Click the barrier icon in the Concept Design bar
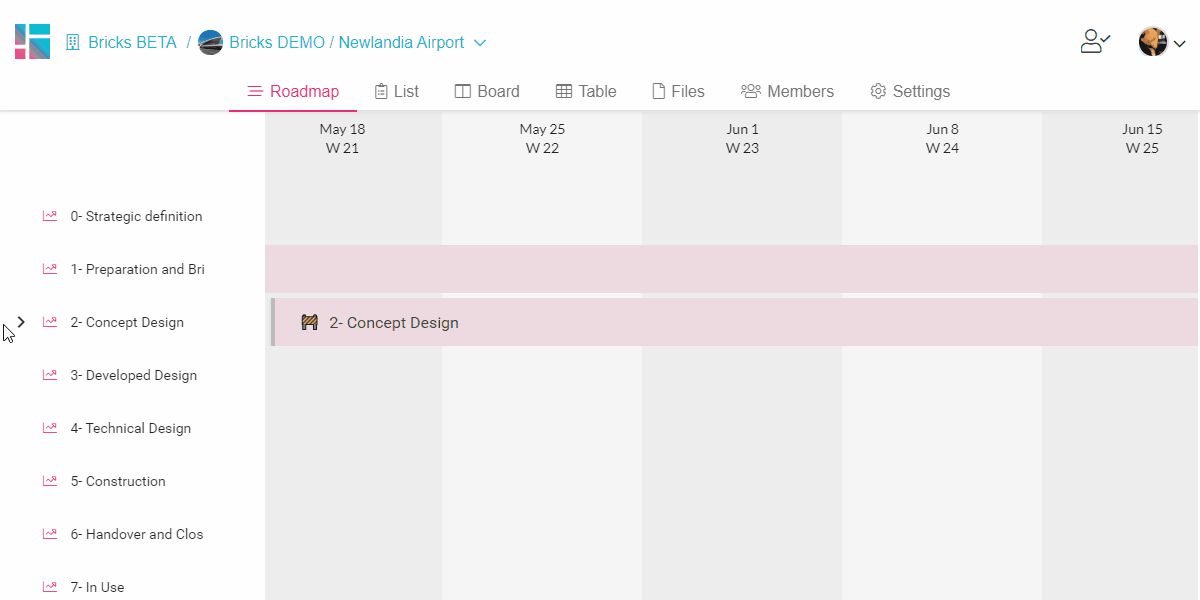The image size is (1200, 600). tap(310, 322)
